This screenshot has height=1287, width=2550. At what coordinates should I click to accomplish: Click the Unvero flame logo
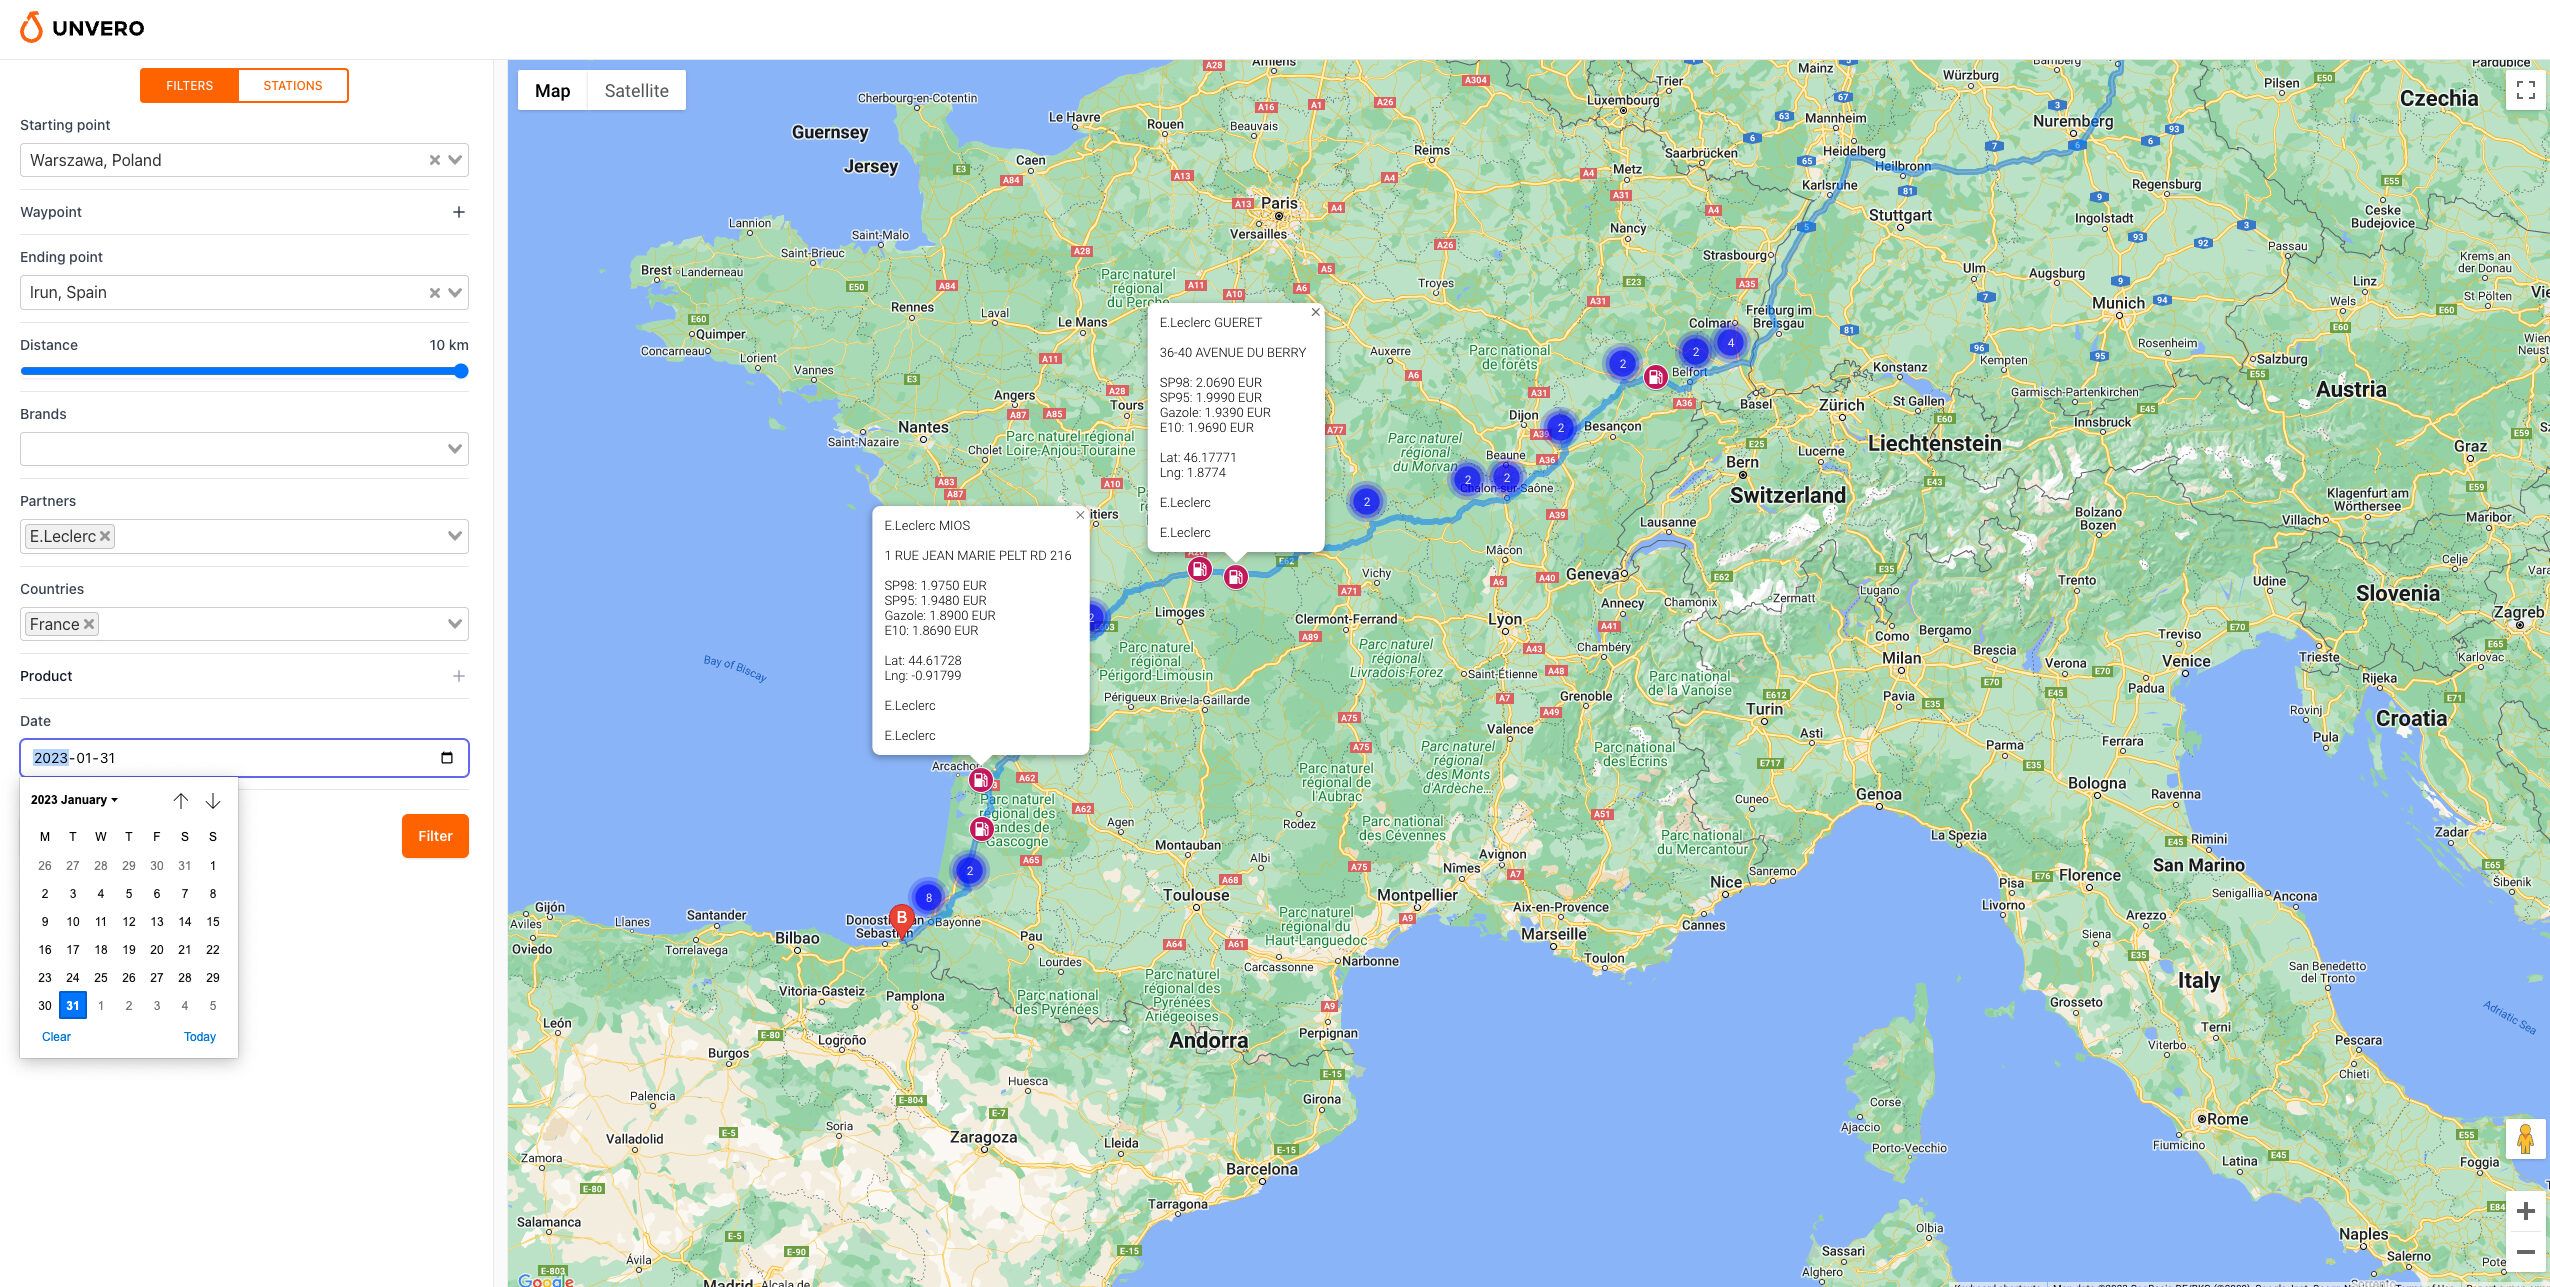[x=32, y=28]
